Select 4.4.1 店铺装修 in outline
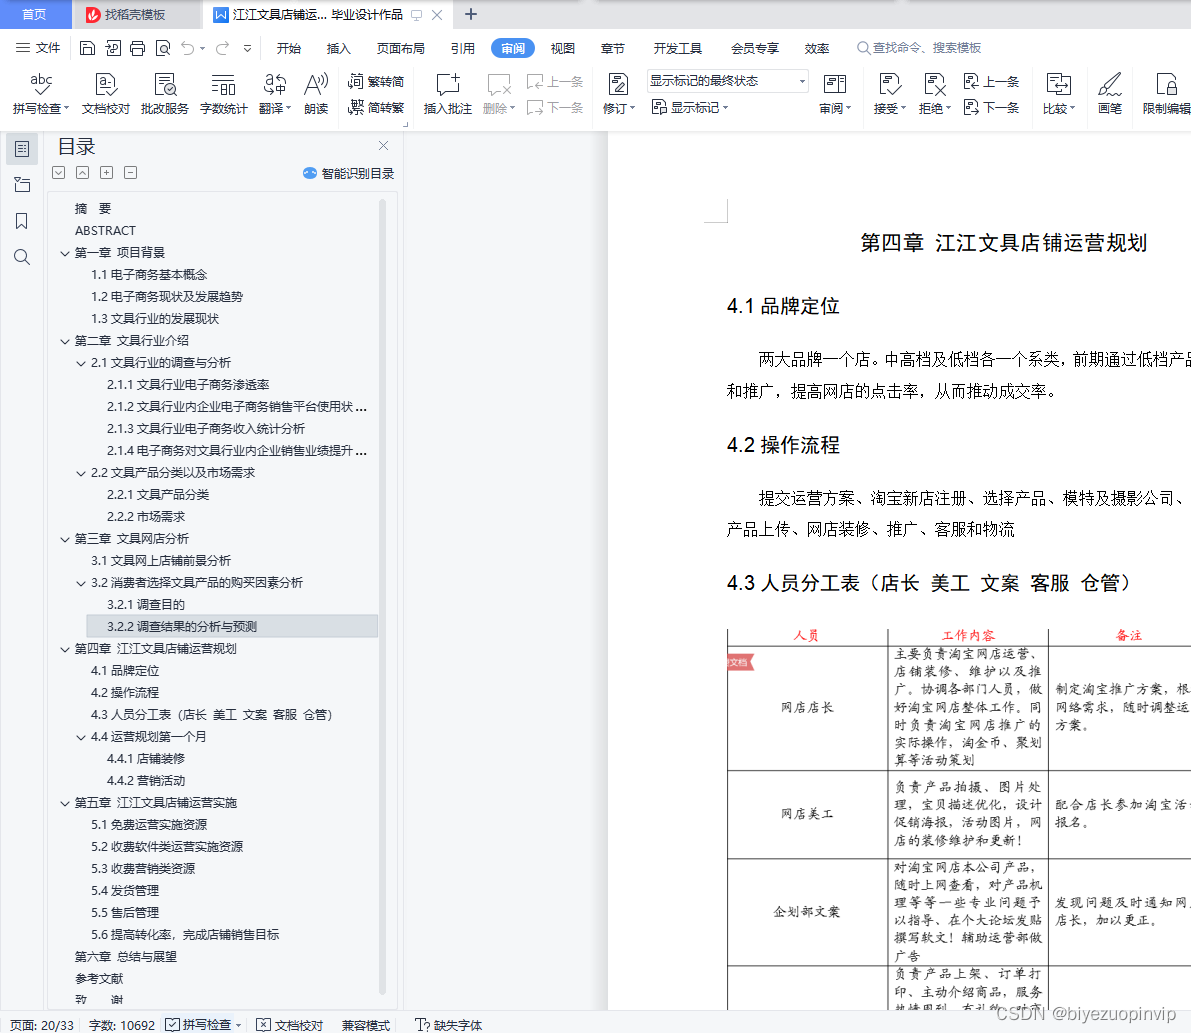The height and width of the screenshot is (1033, 1191). click(146, 759)
